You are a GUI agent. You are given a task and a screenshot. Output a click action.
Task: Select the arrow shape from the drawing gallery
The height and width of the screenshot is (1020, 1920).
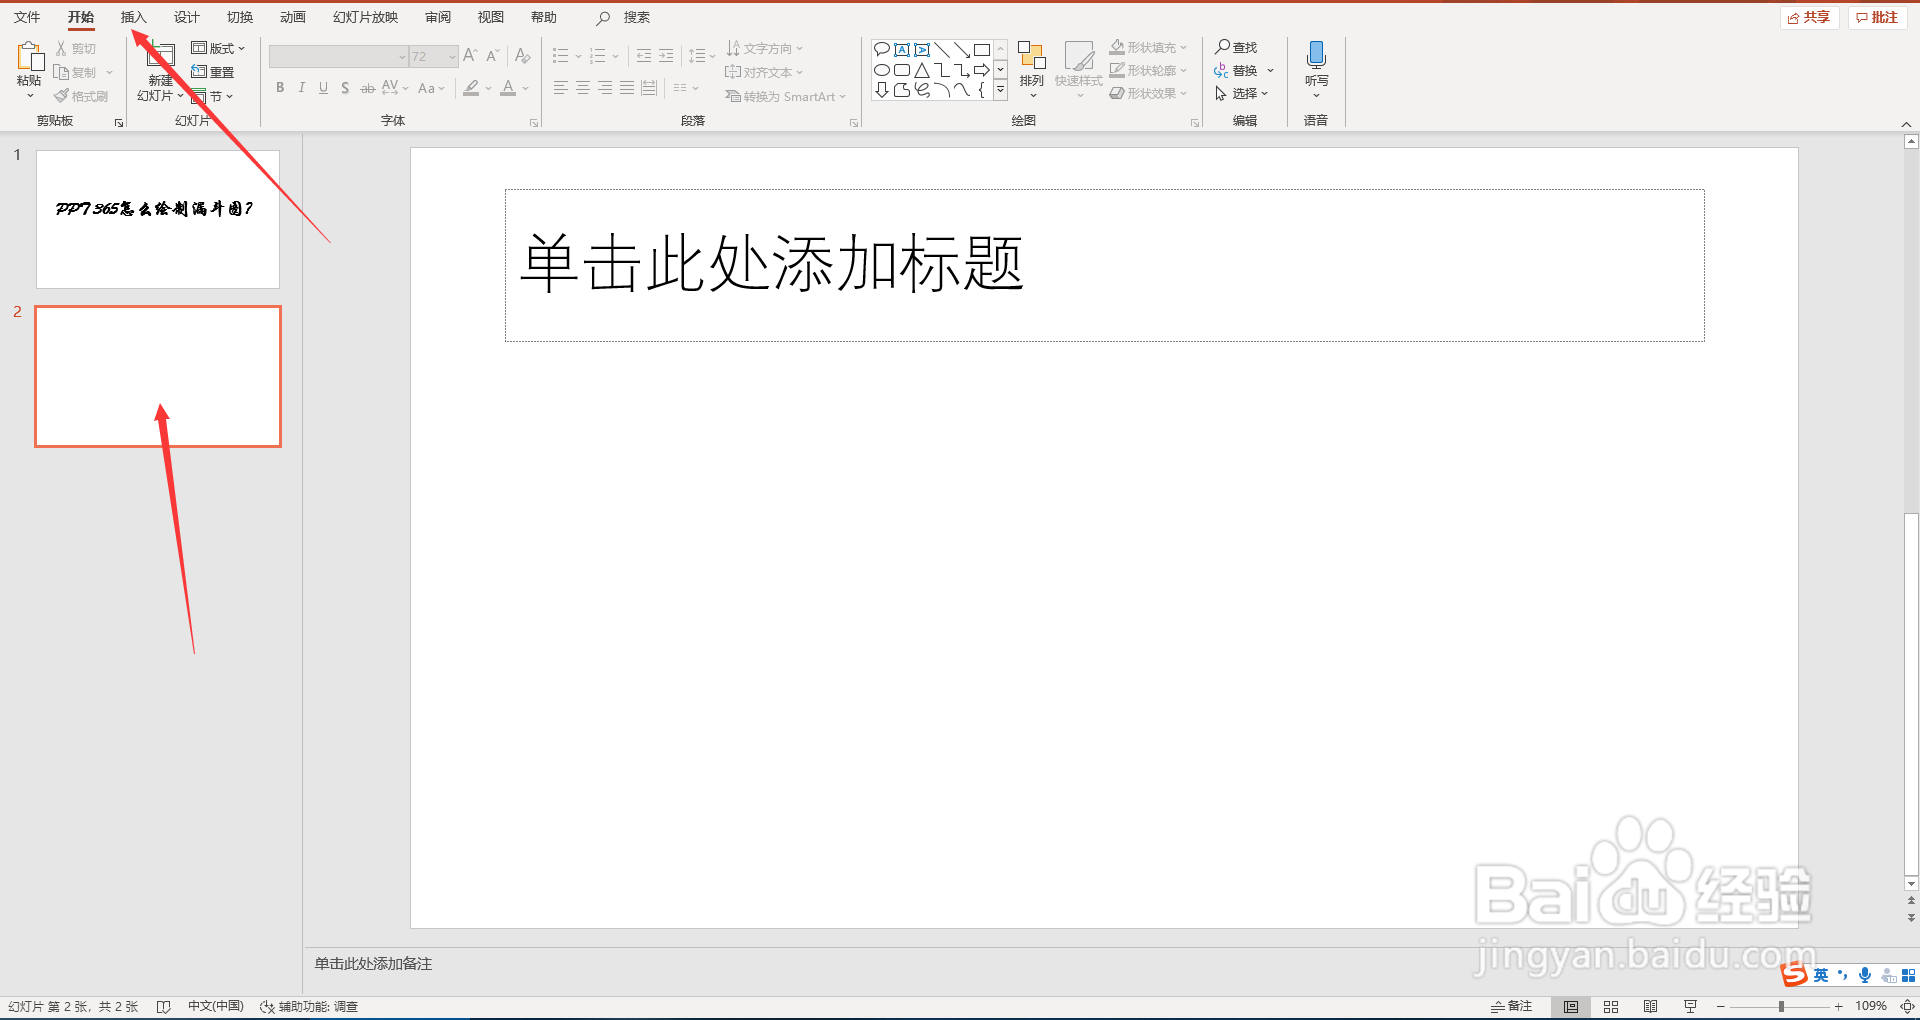coord(983,70)
